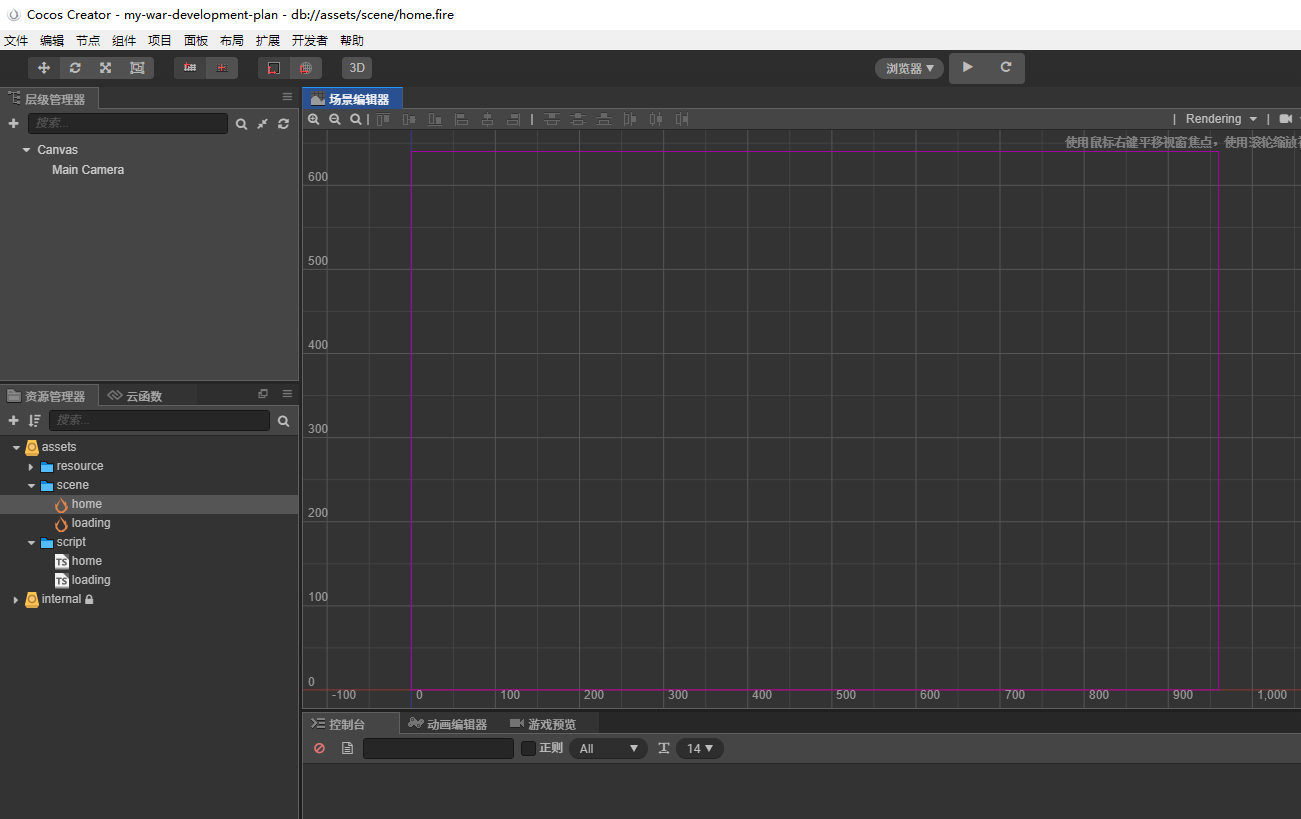Click the distribute horizontal centers icon

pyautogui.click(x=655, y=119)
